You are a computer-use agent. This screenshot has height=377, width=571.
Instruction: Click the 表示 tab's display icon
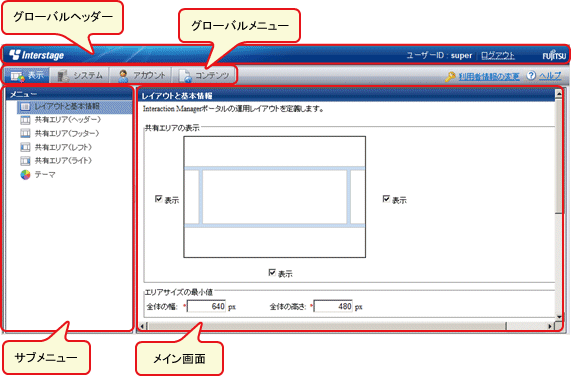pos(17,76)
